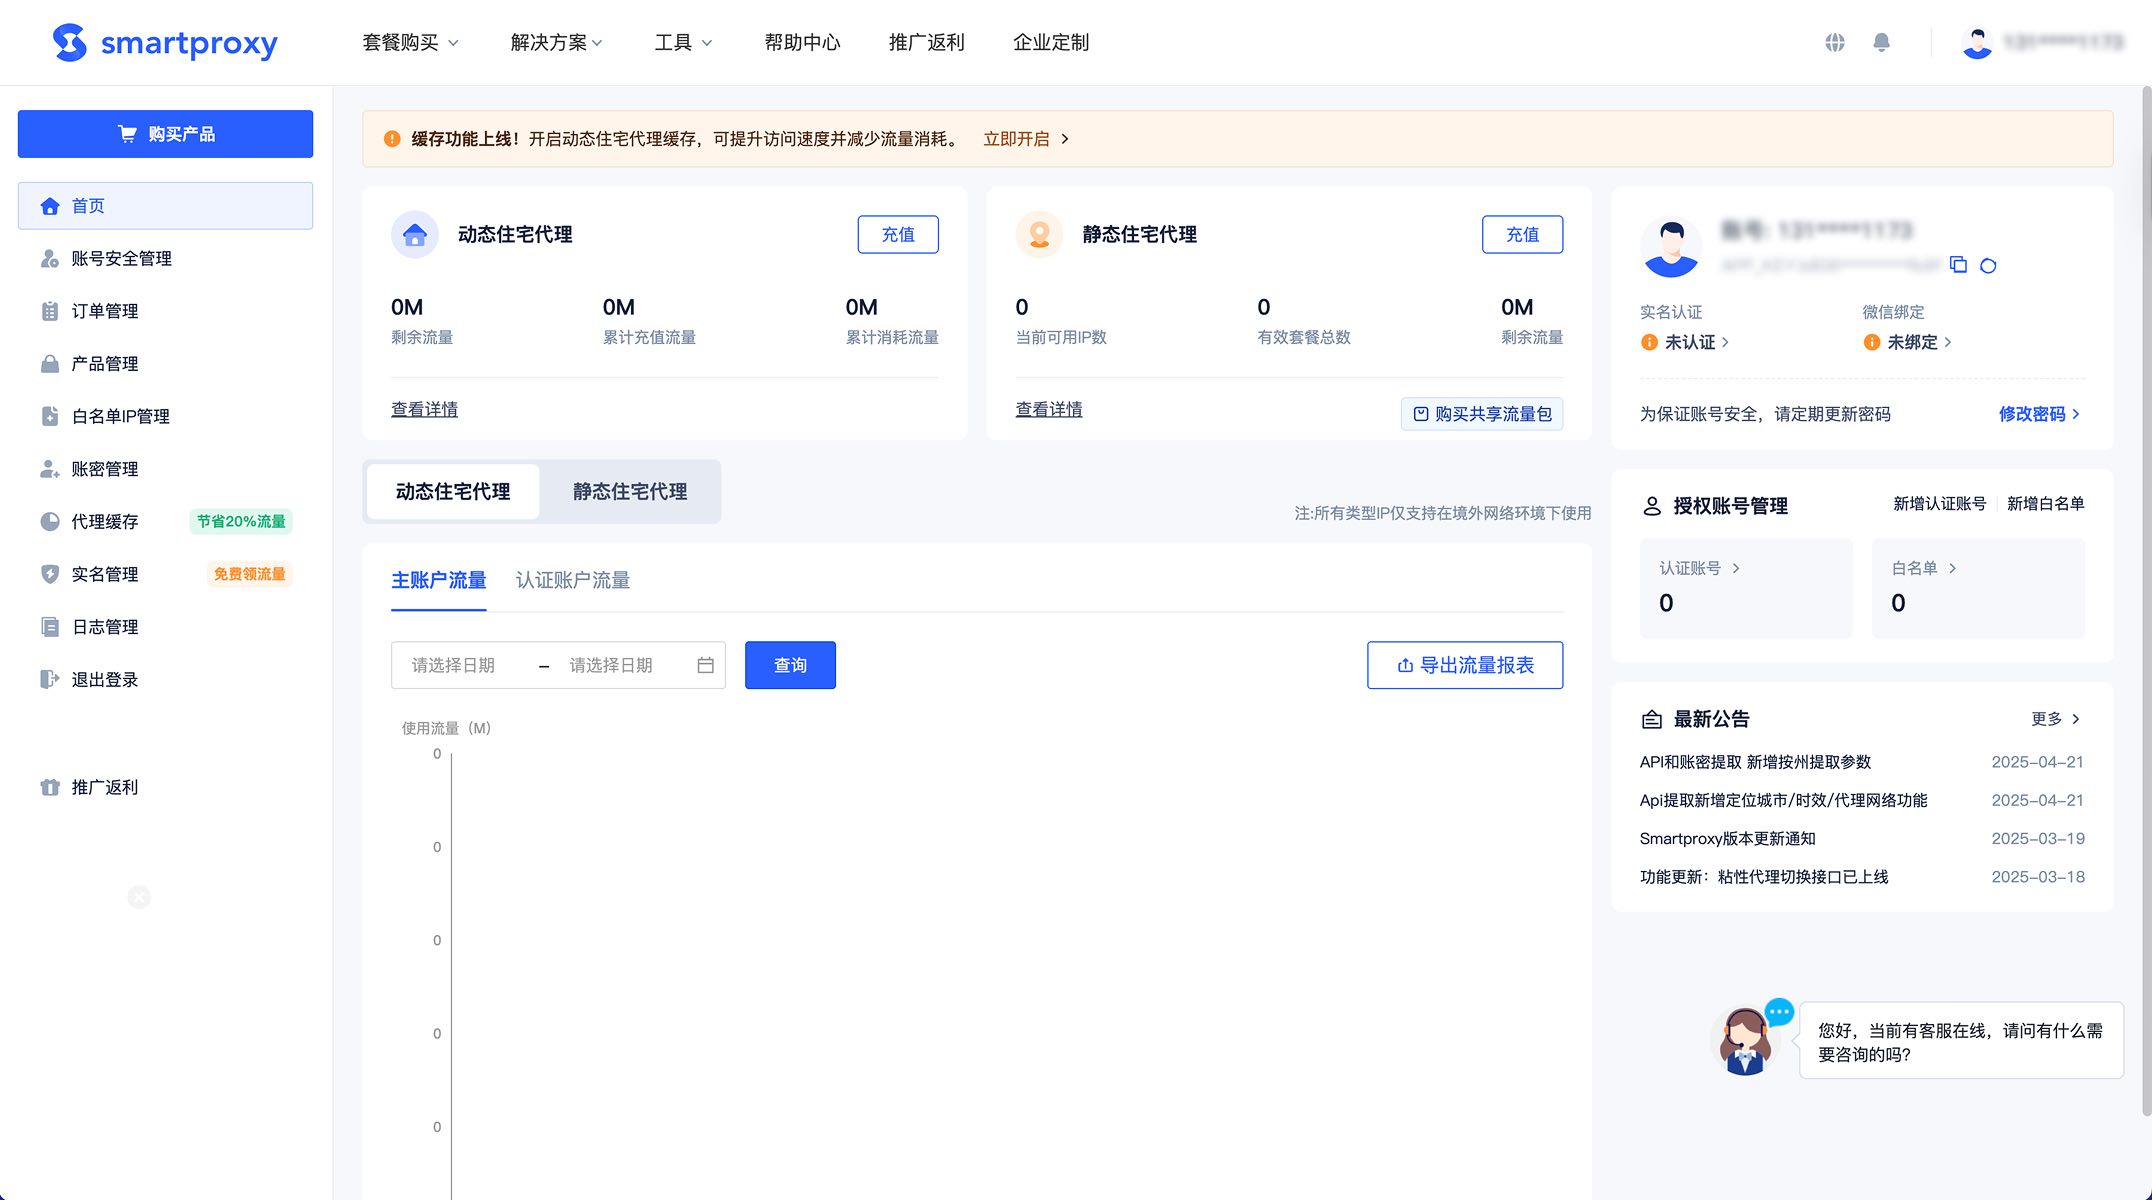Click the globe language icon
Screen dimensions: 2152x1200
click(x=1834, y=42)
